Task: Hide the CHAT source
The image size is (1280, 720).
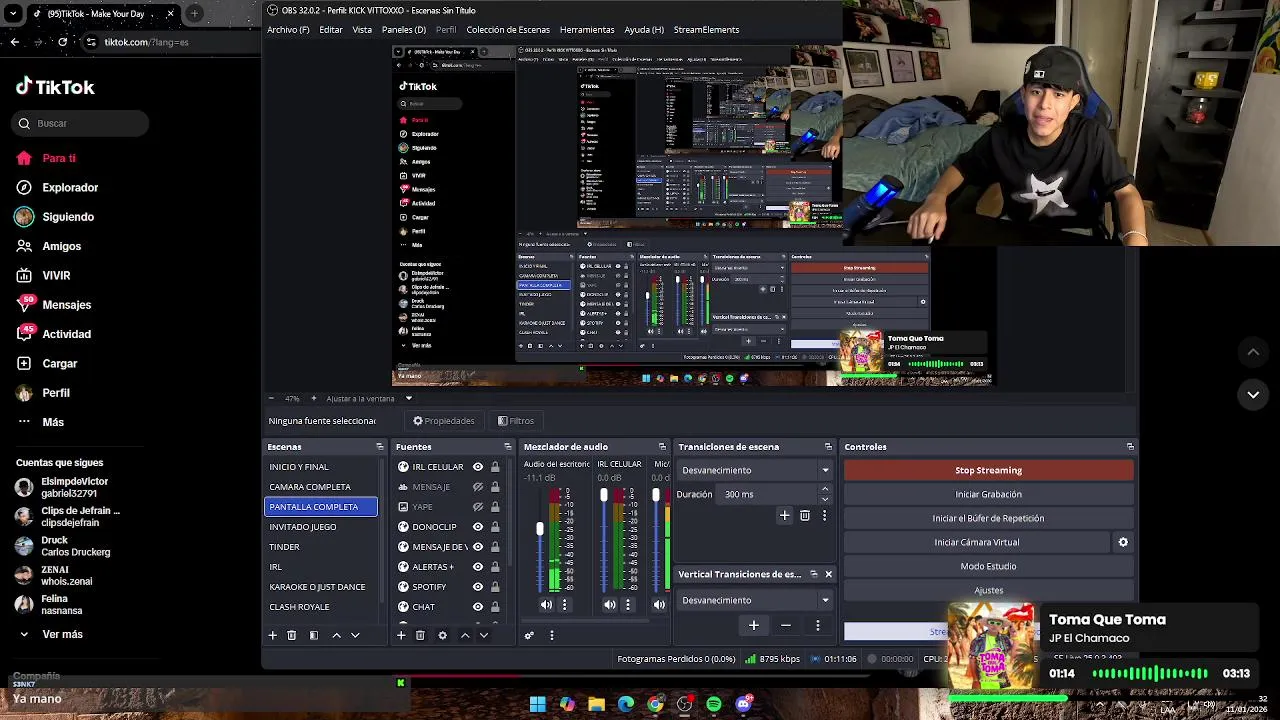Action: [x=478, y=607]
